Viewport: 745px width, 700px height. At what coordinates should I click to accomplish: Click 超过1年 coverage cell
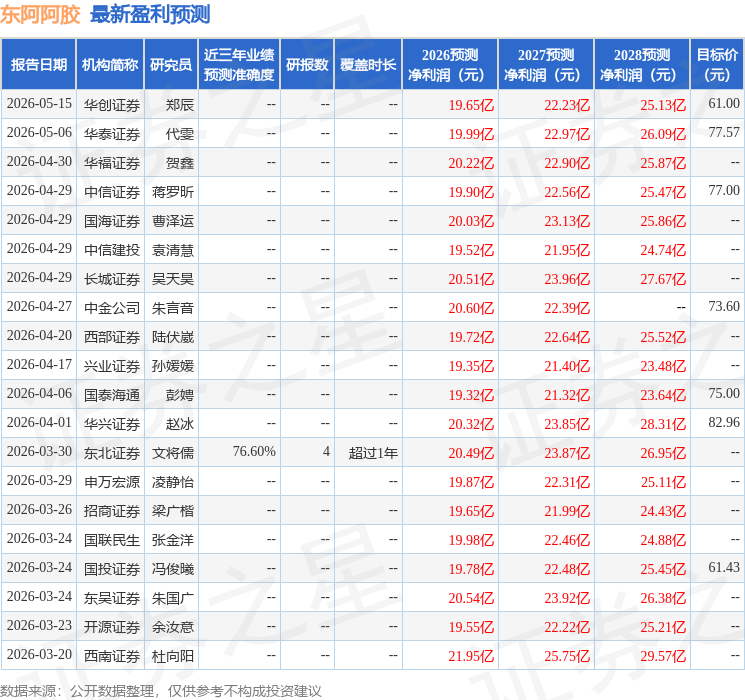click(373, 453)
